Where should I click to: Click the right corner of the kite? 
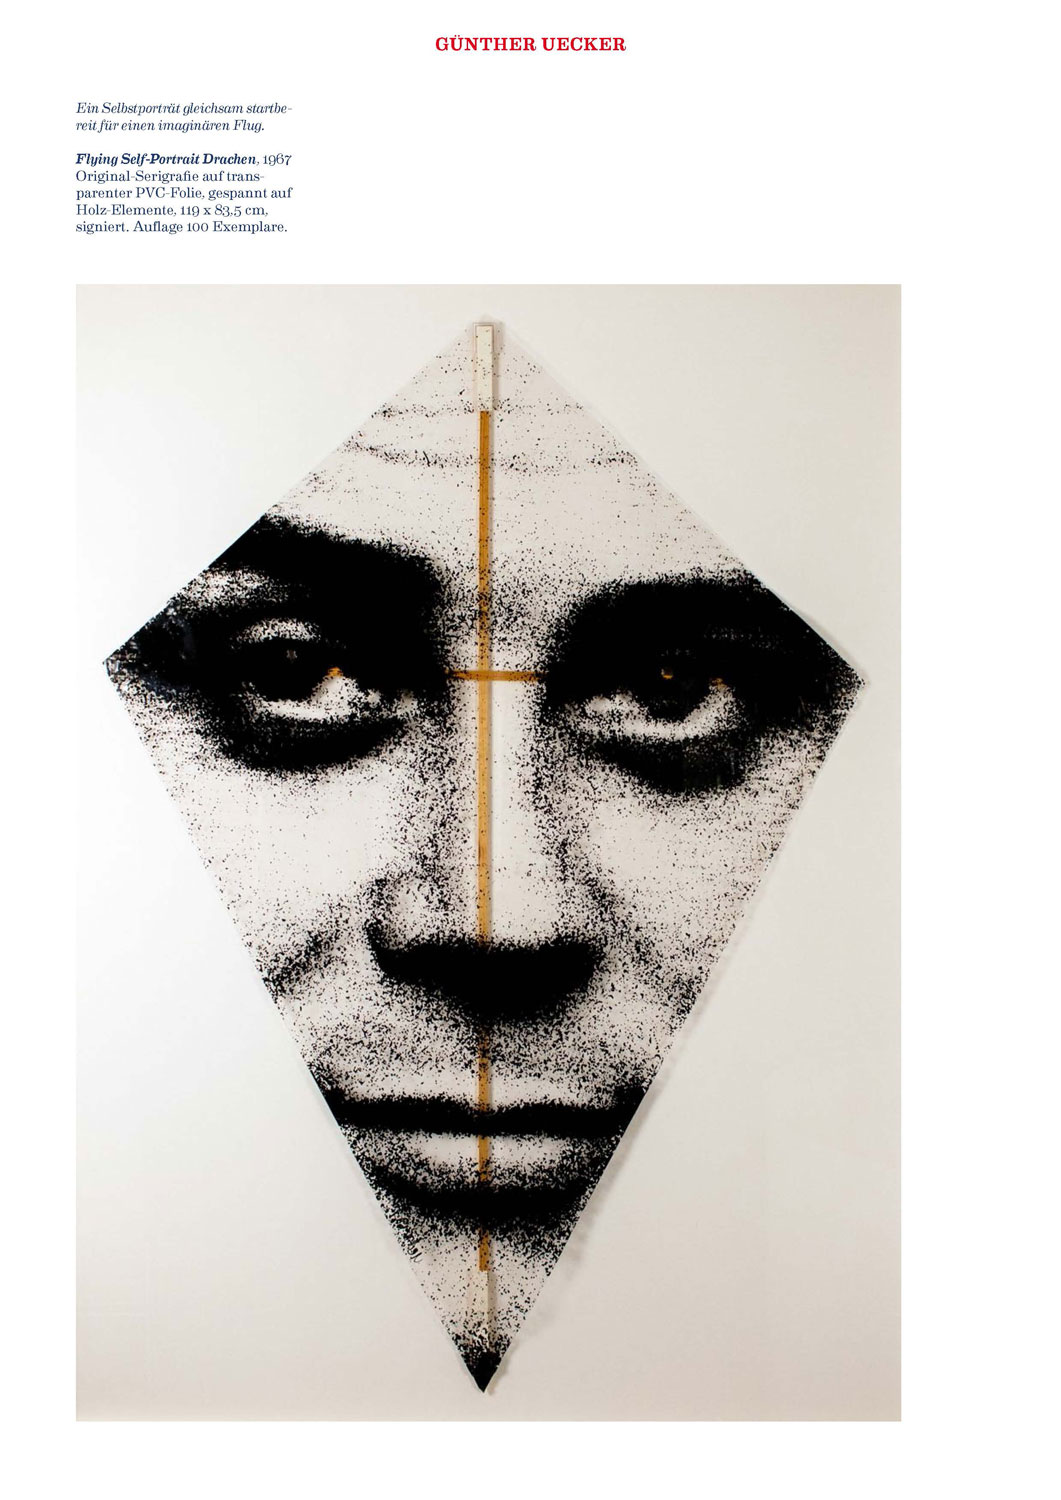[860, 684]
